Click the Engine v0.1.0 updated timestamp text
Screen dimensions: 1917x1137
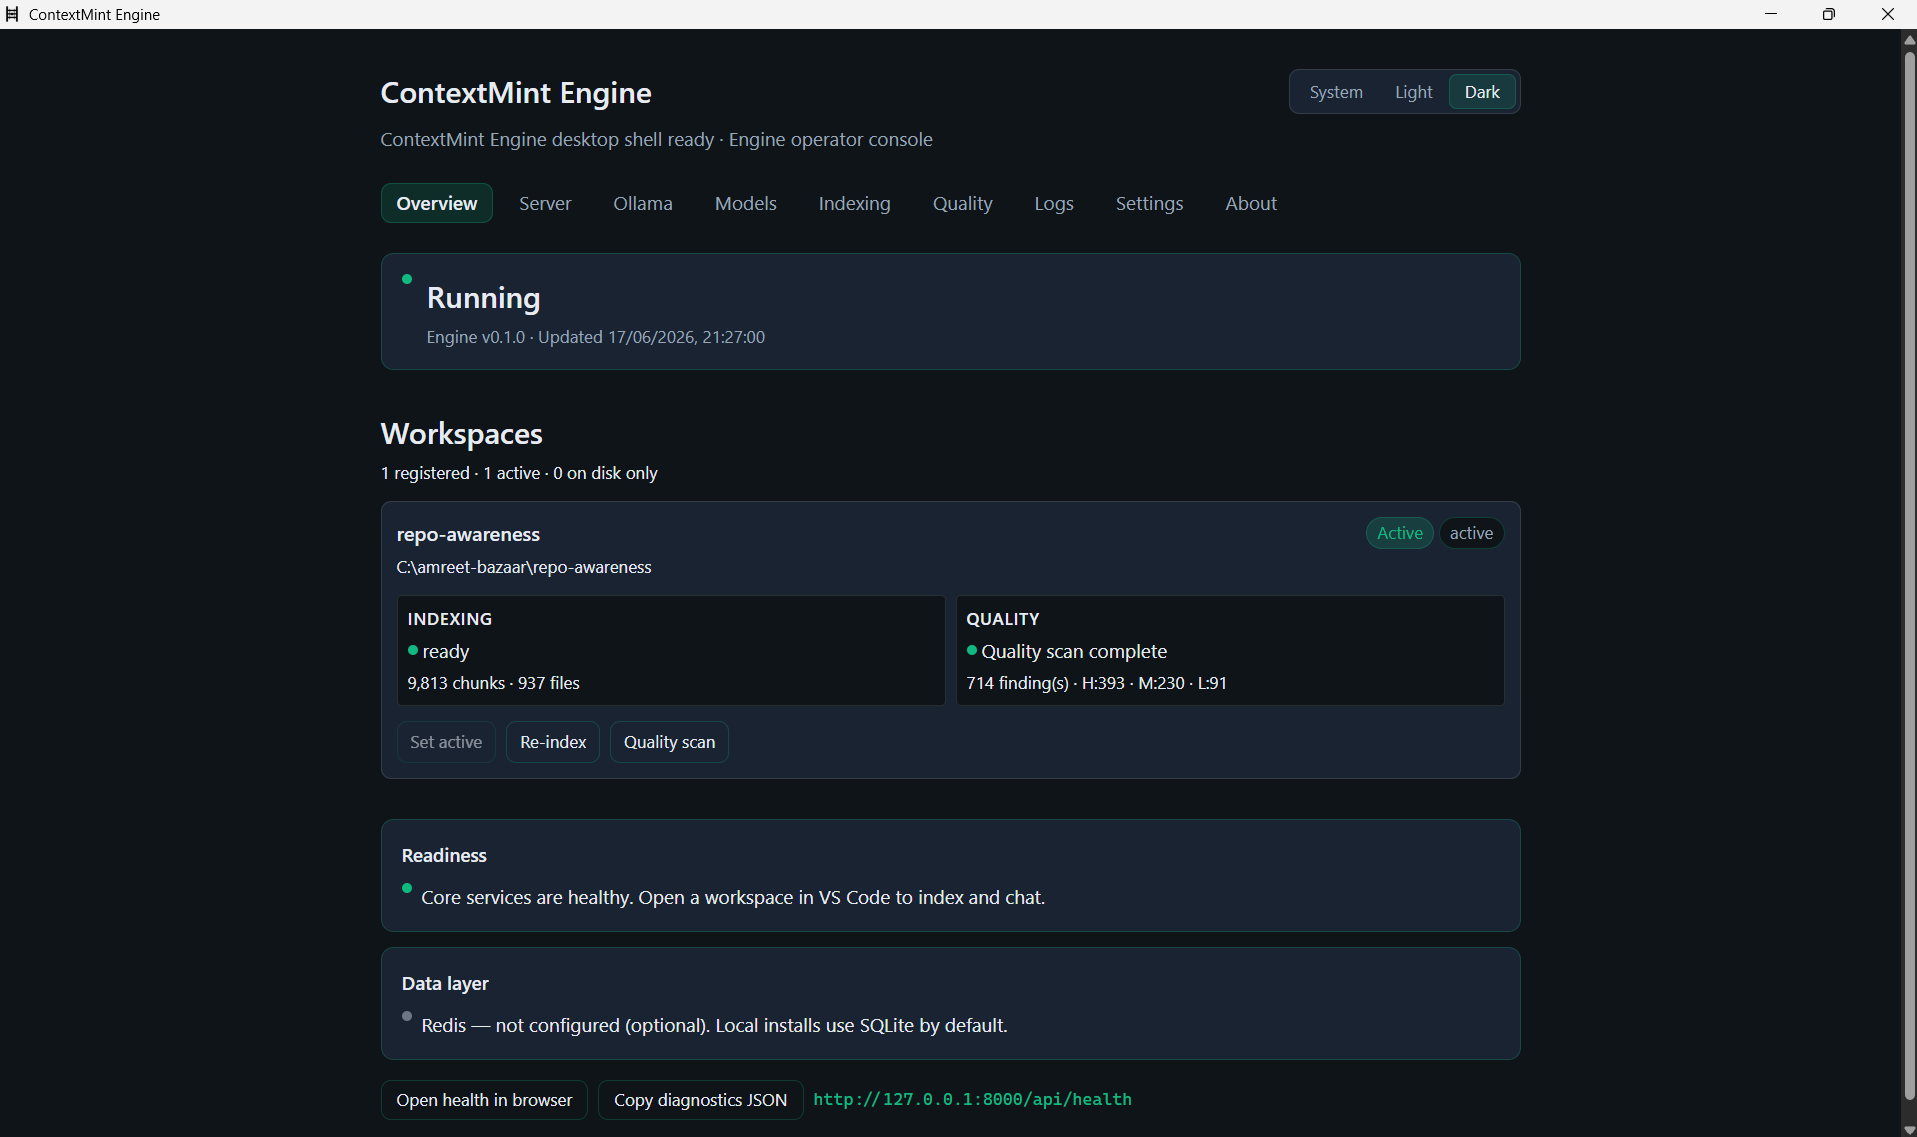click(x=596, y=337)
